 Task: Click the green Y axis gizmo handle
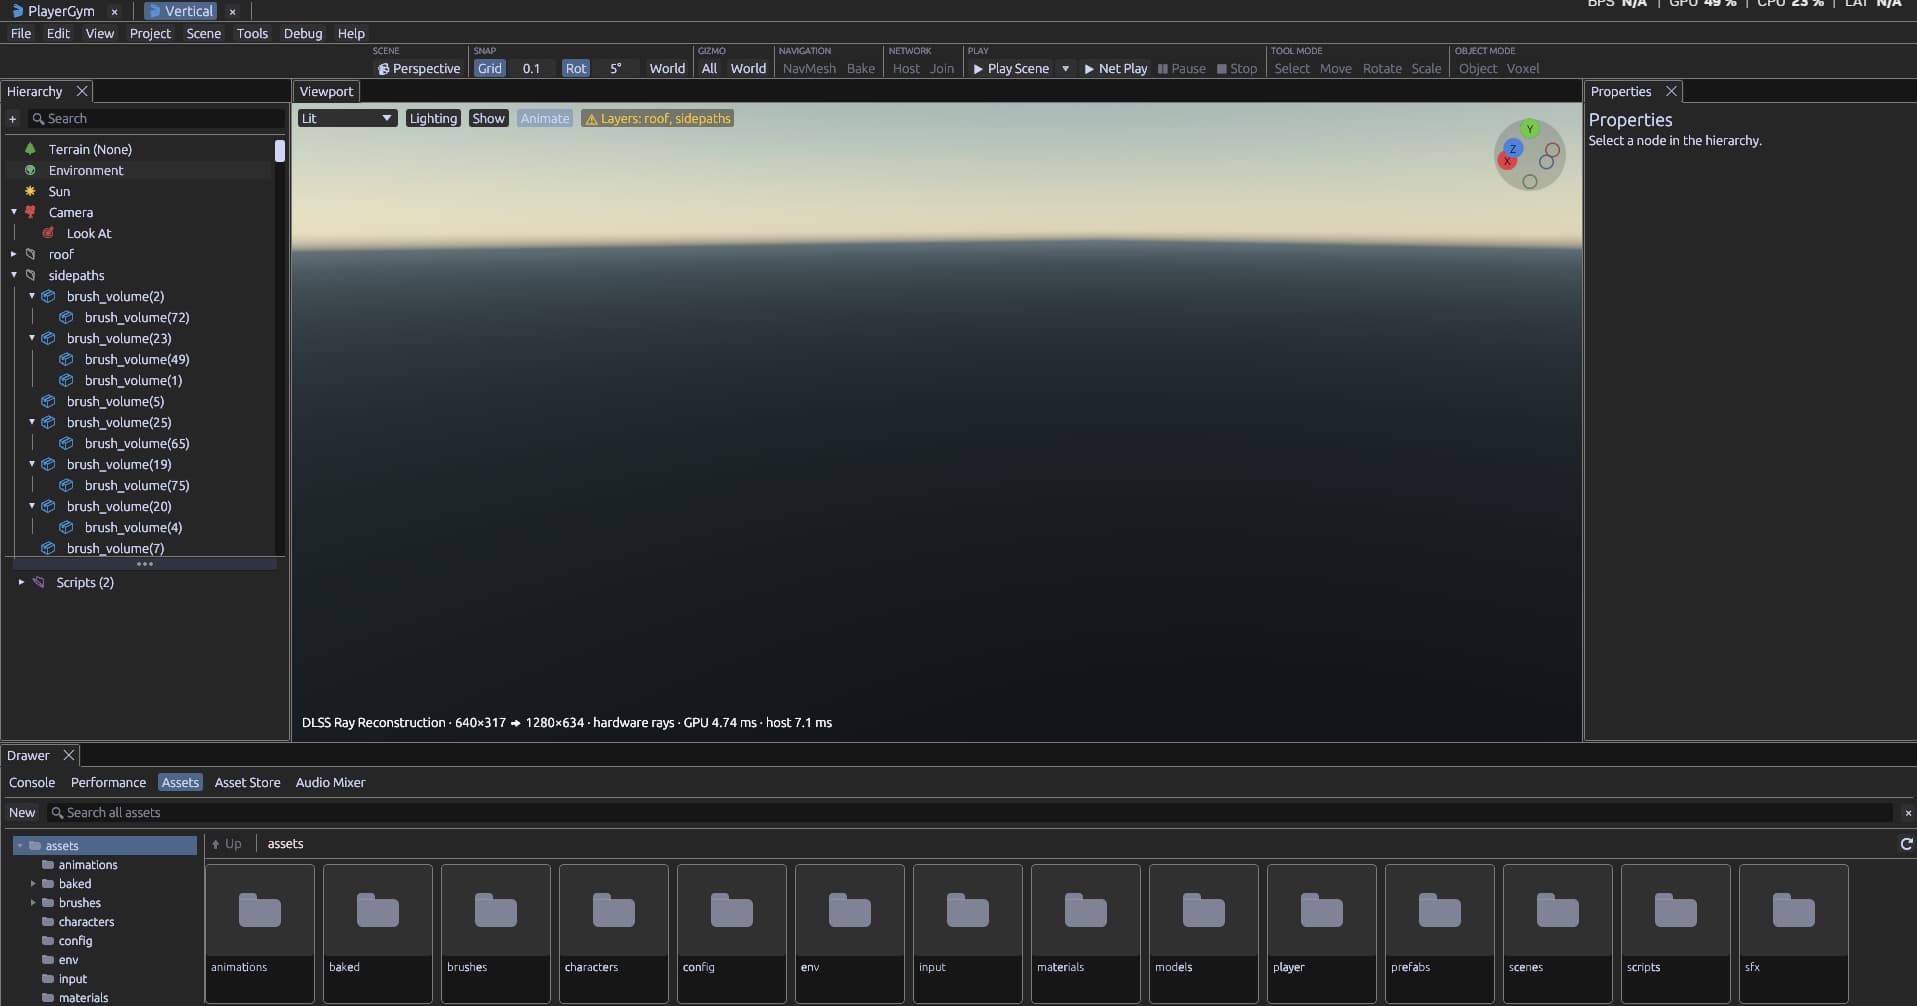tap(1529, 129)
